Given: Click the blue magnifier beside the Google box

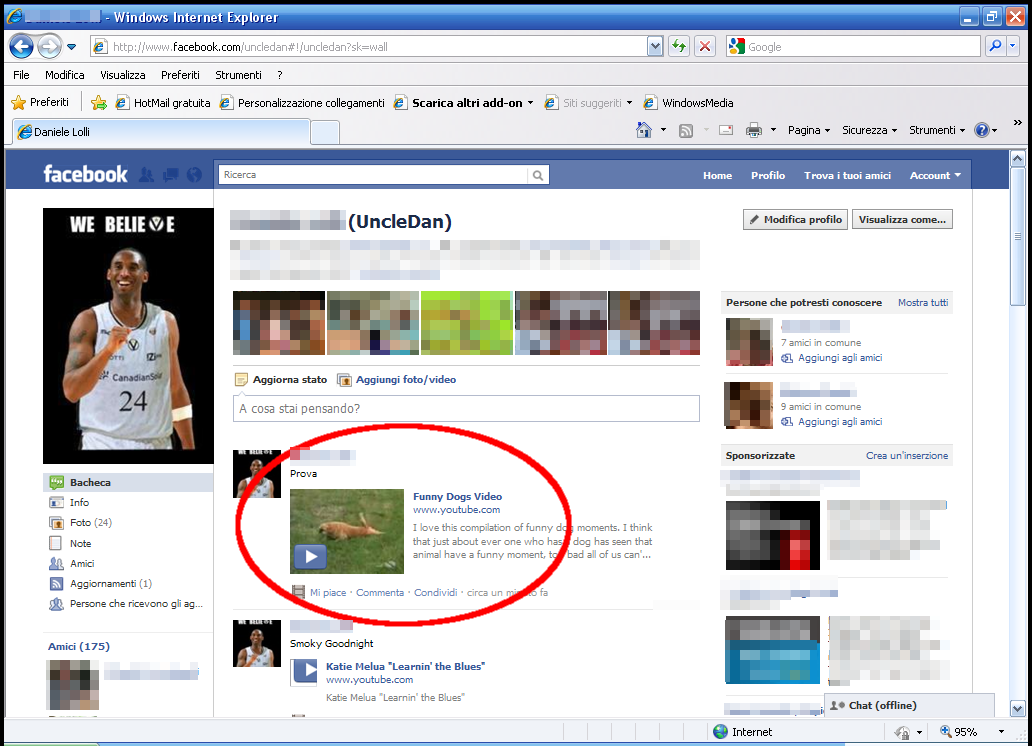Looking at the screenshot, I should click(995, 46).
